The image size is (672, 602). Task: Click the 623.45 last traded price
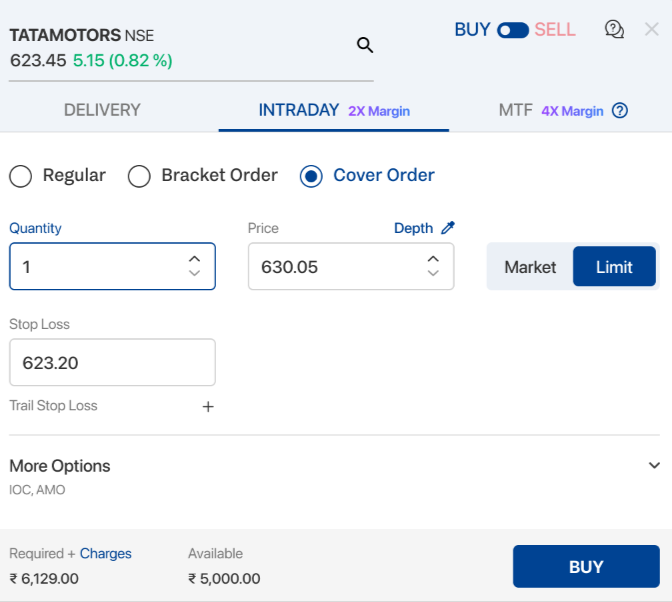click(x=38, y=60)
